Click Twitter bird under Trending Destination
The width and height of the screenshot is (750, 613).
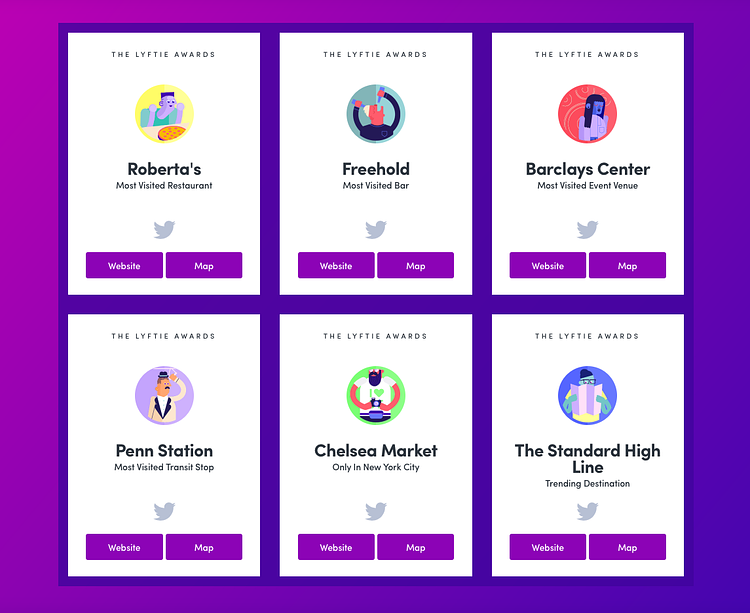tap(587, 511)
